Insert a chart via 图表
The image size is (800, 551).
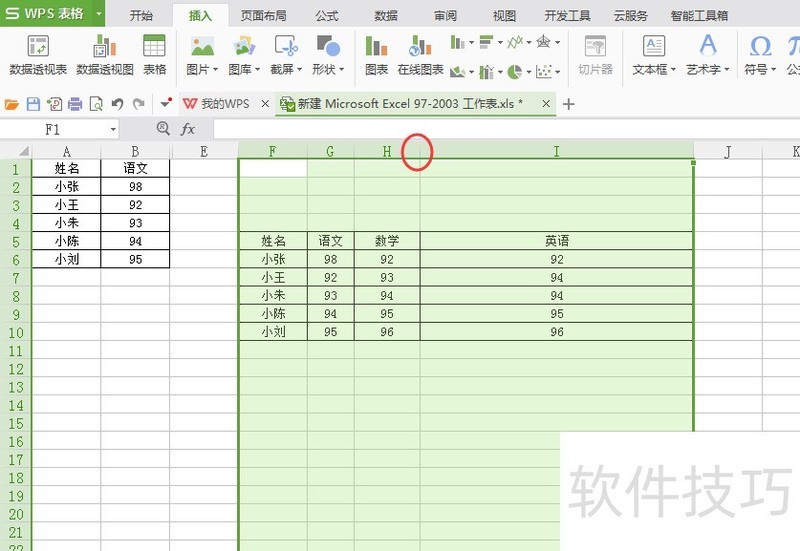click(x=377, y=55)
